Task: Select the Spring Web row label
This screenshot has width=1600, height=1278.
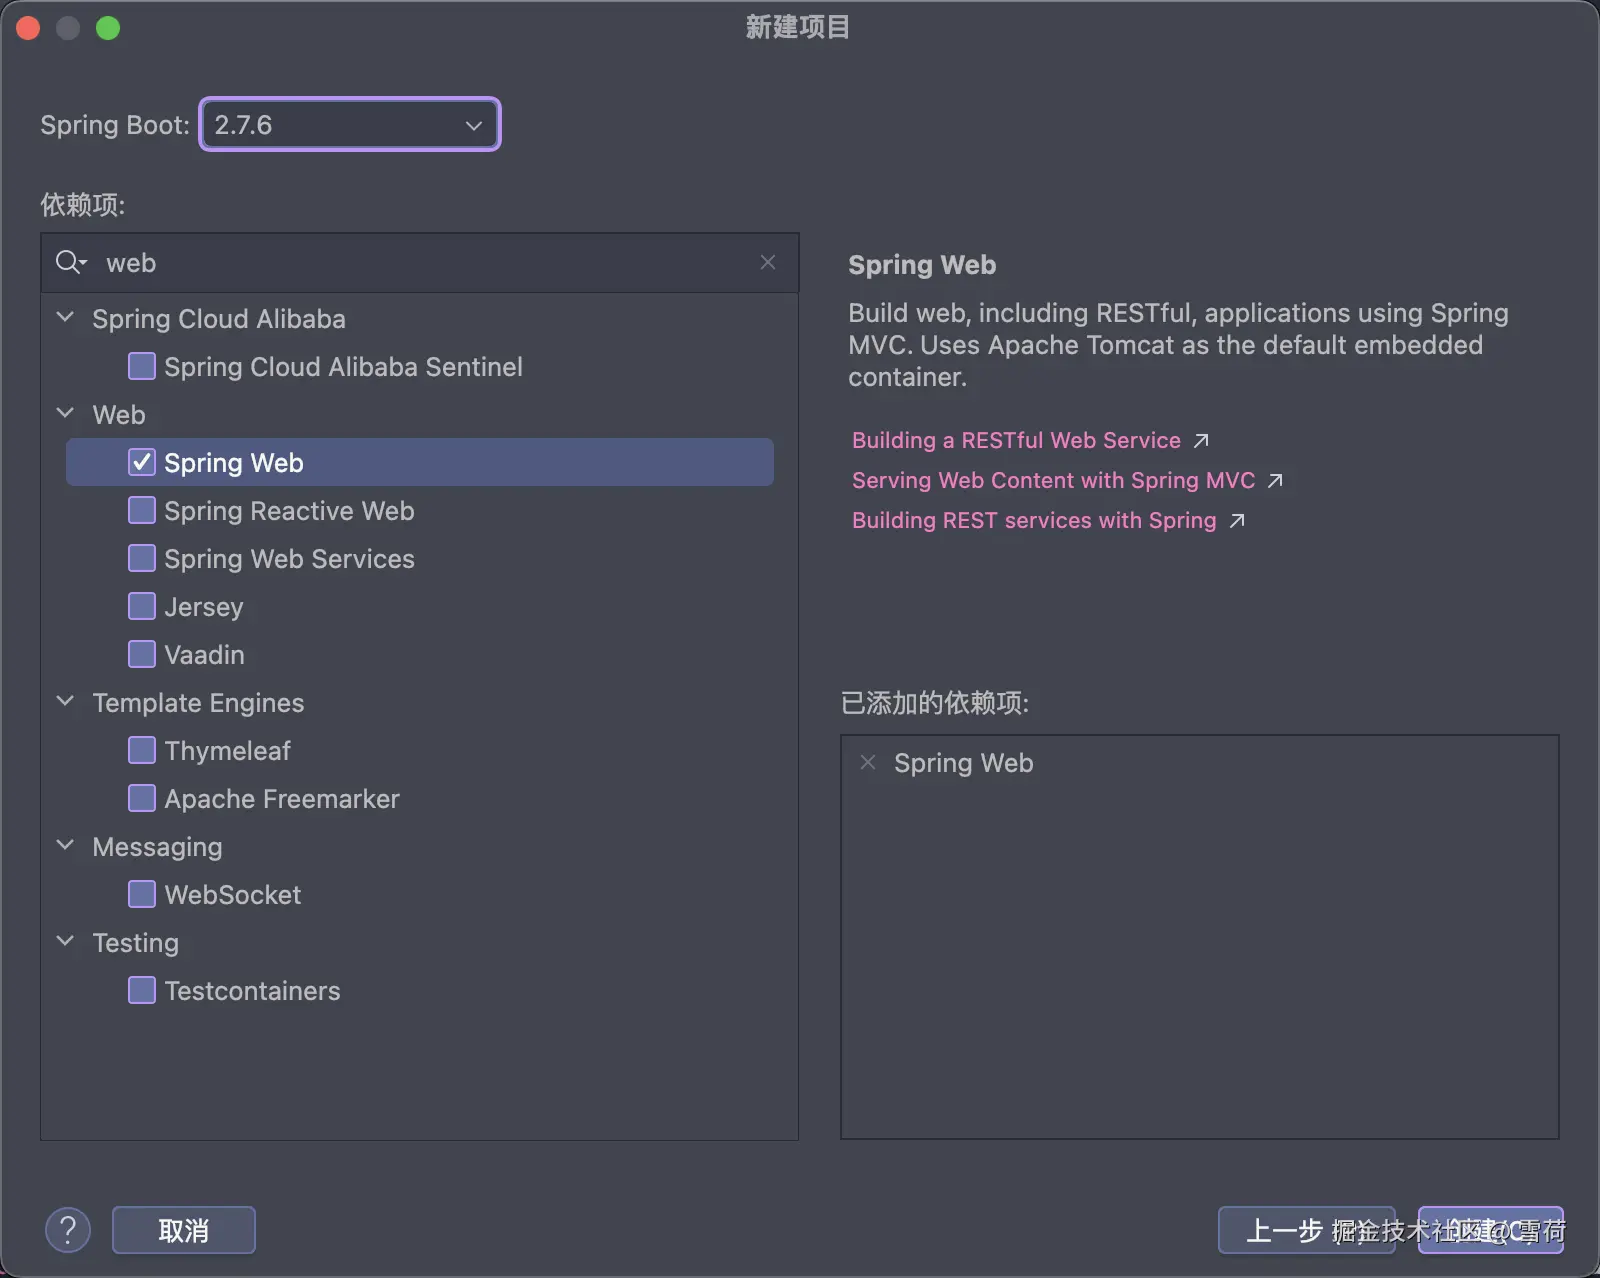Action: click(234, 463)
